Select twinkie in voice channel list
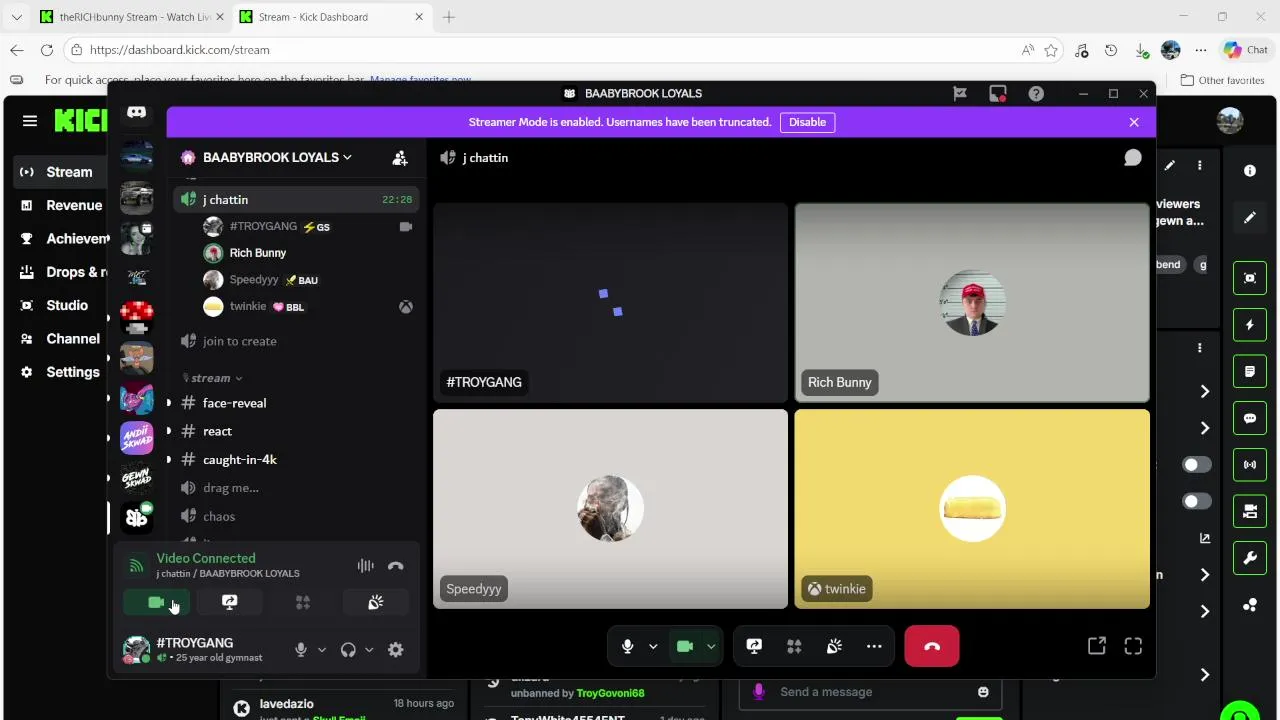The width and height of the screenshot is (1280, 720). (248, 307)
